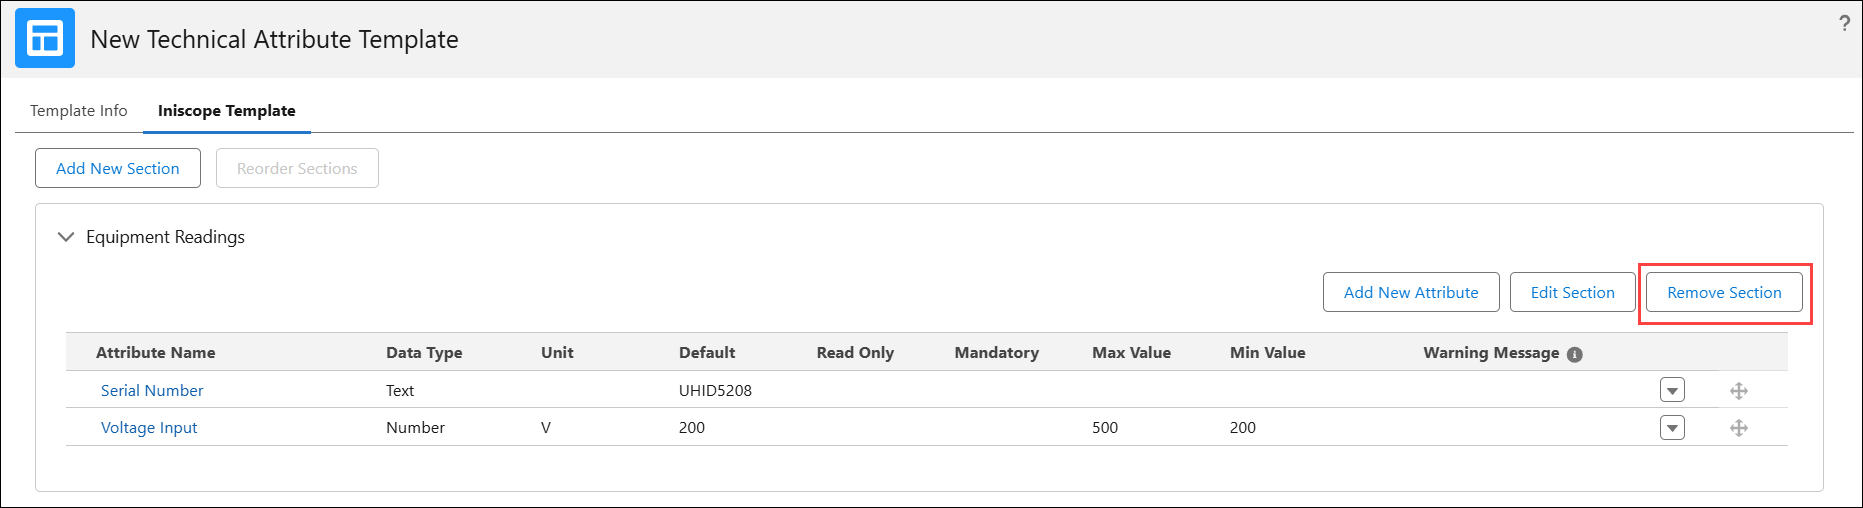Click the Default column header
Viewport: 1863px width, 508px height.
click(x=707, y=352)
